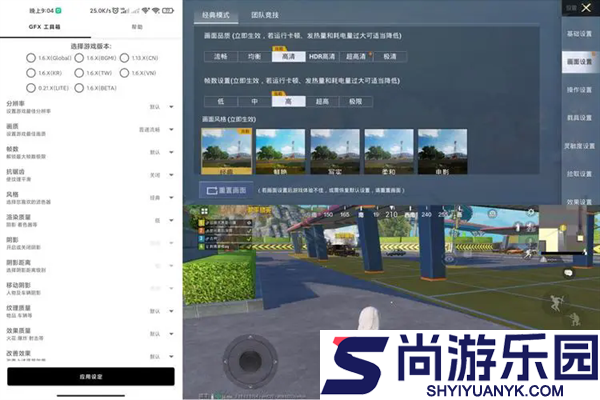Set frame rate to 中
Screen dimensions: 600x400
tap(254, 101)
